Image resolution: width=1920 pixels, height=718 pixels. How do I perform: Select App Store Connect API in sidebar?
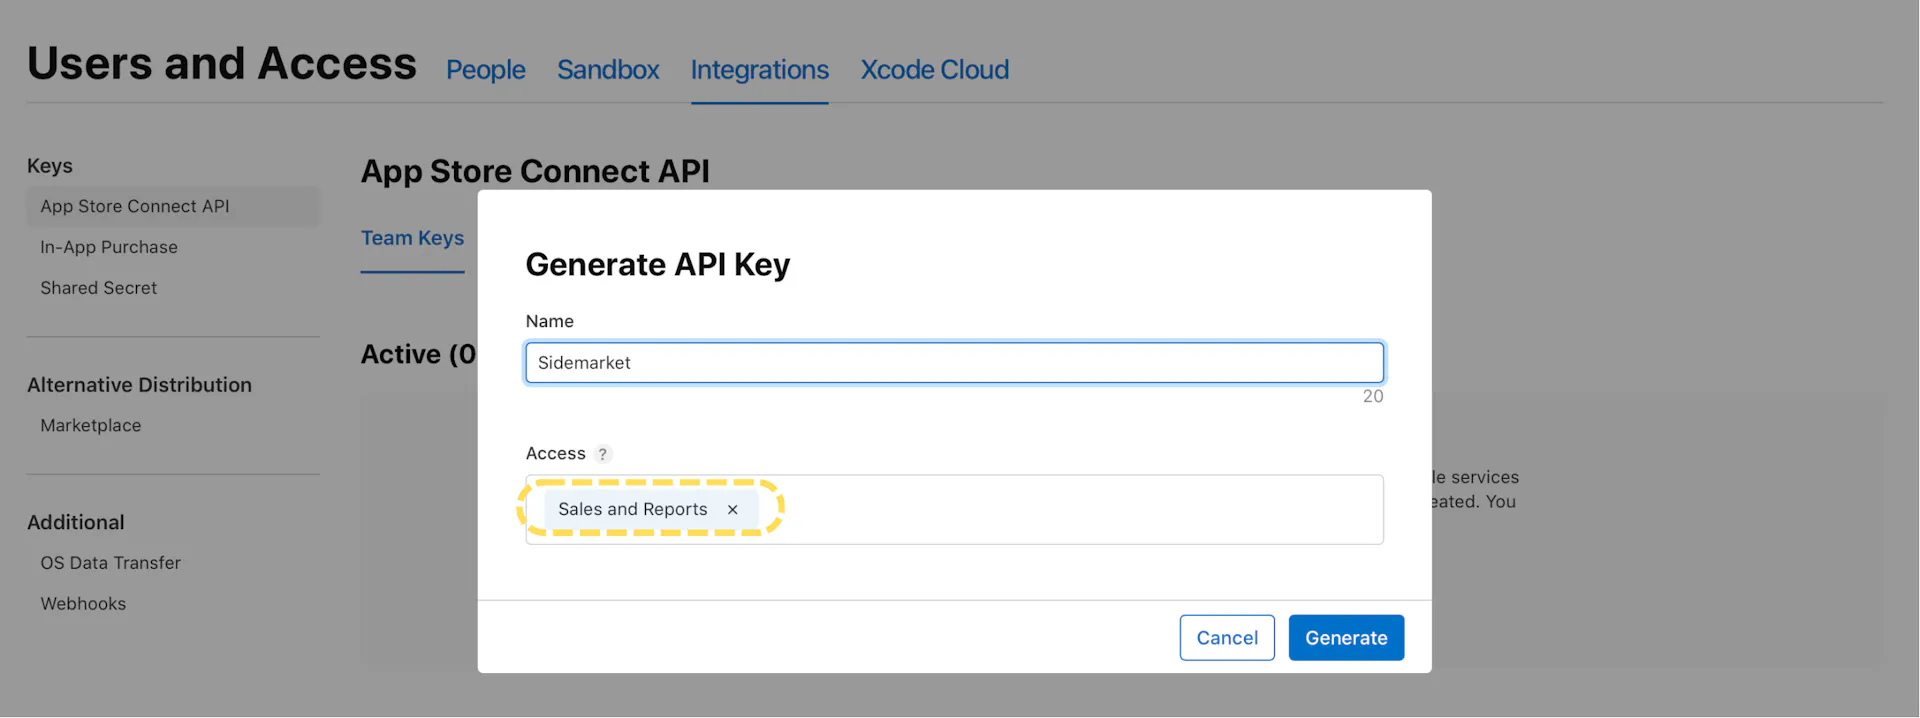point(135,207)
